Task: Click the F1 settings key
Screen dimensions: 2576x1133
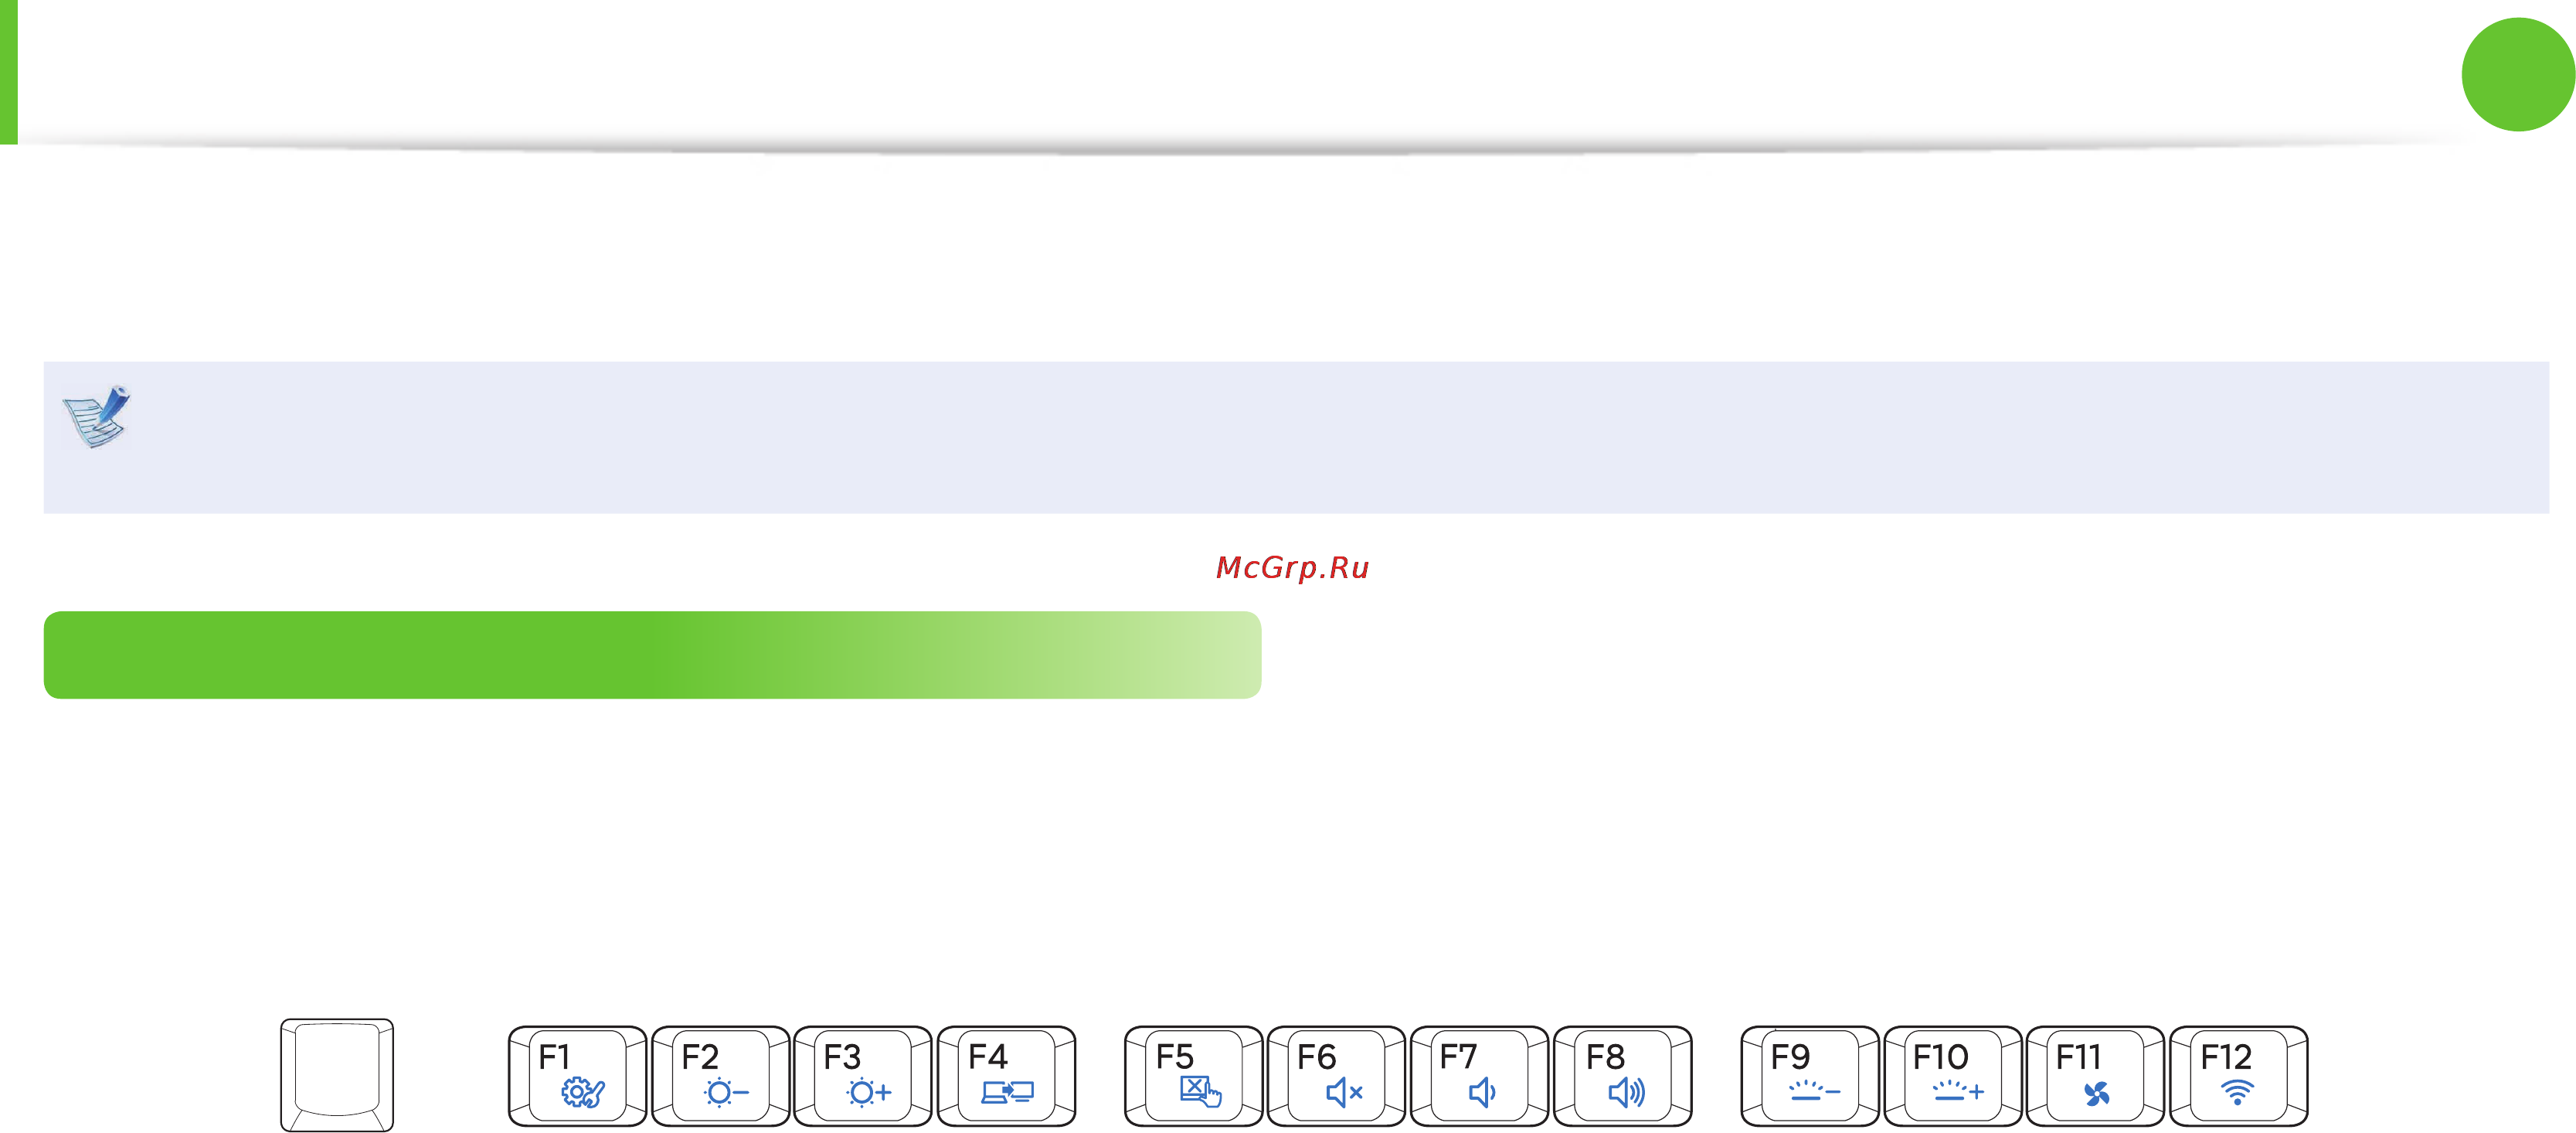Action: [x=577, y=1076]
